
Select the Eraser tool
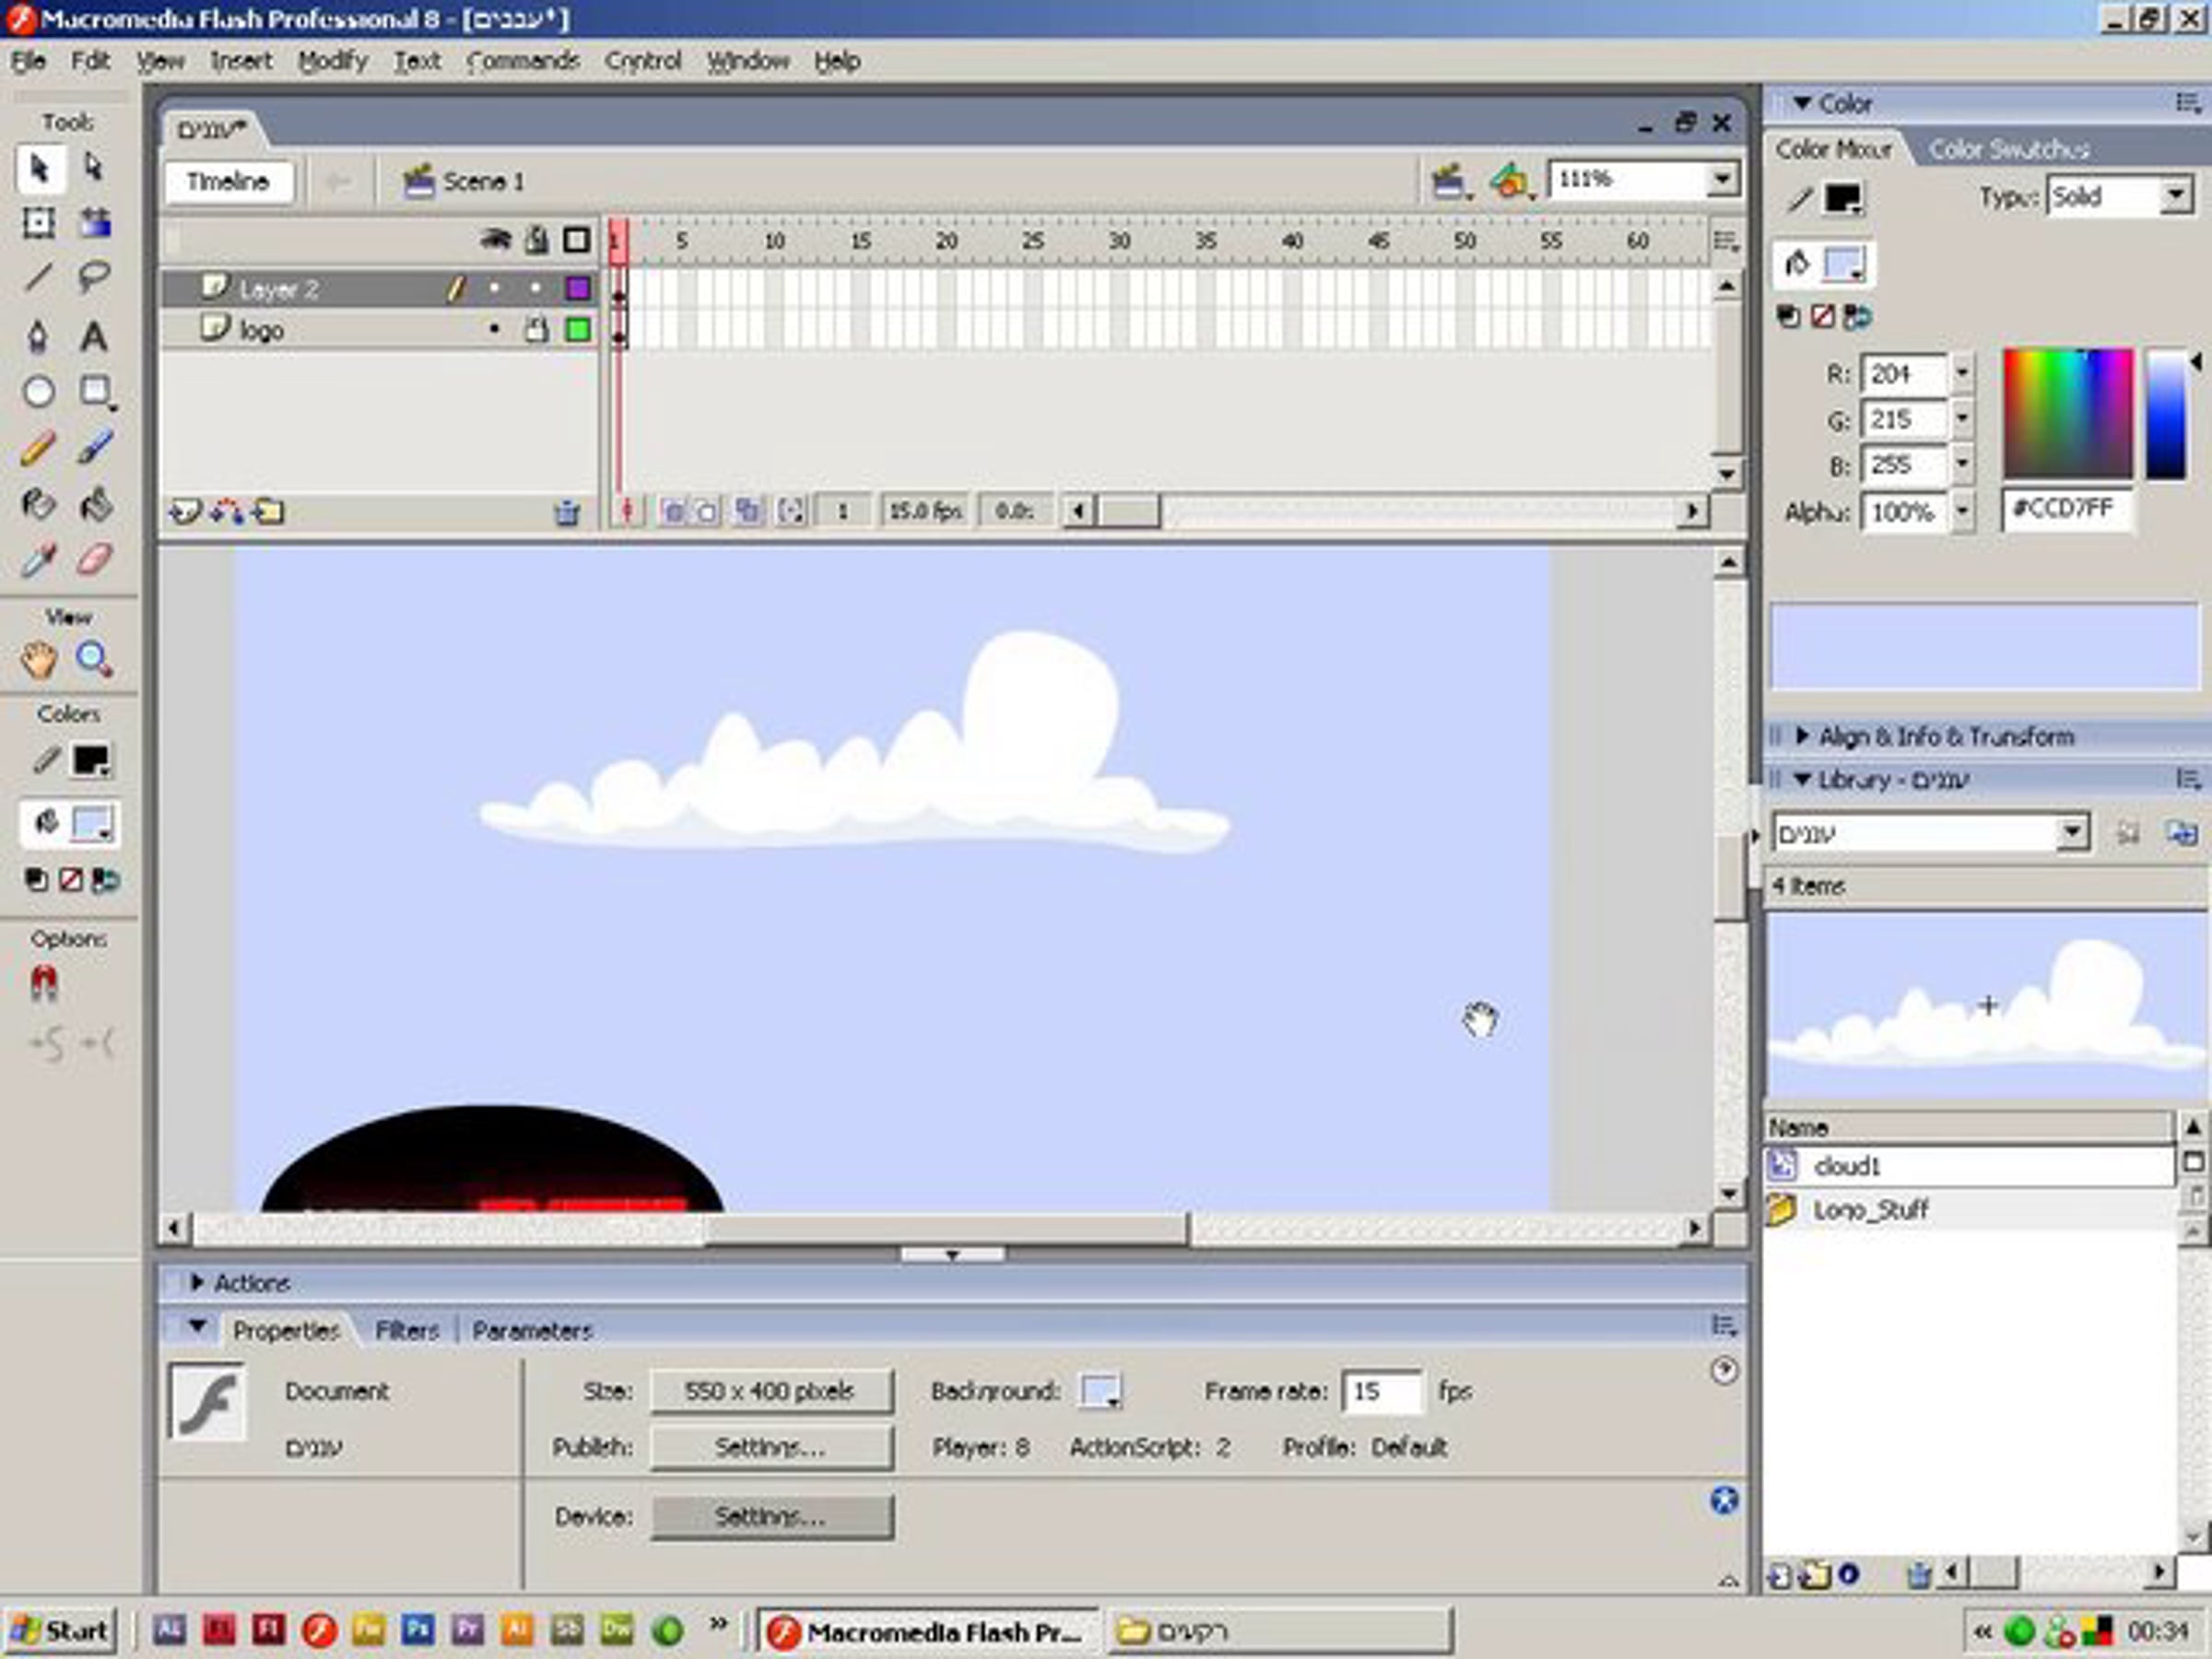(x=93, y=559)
